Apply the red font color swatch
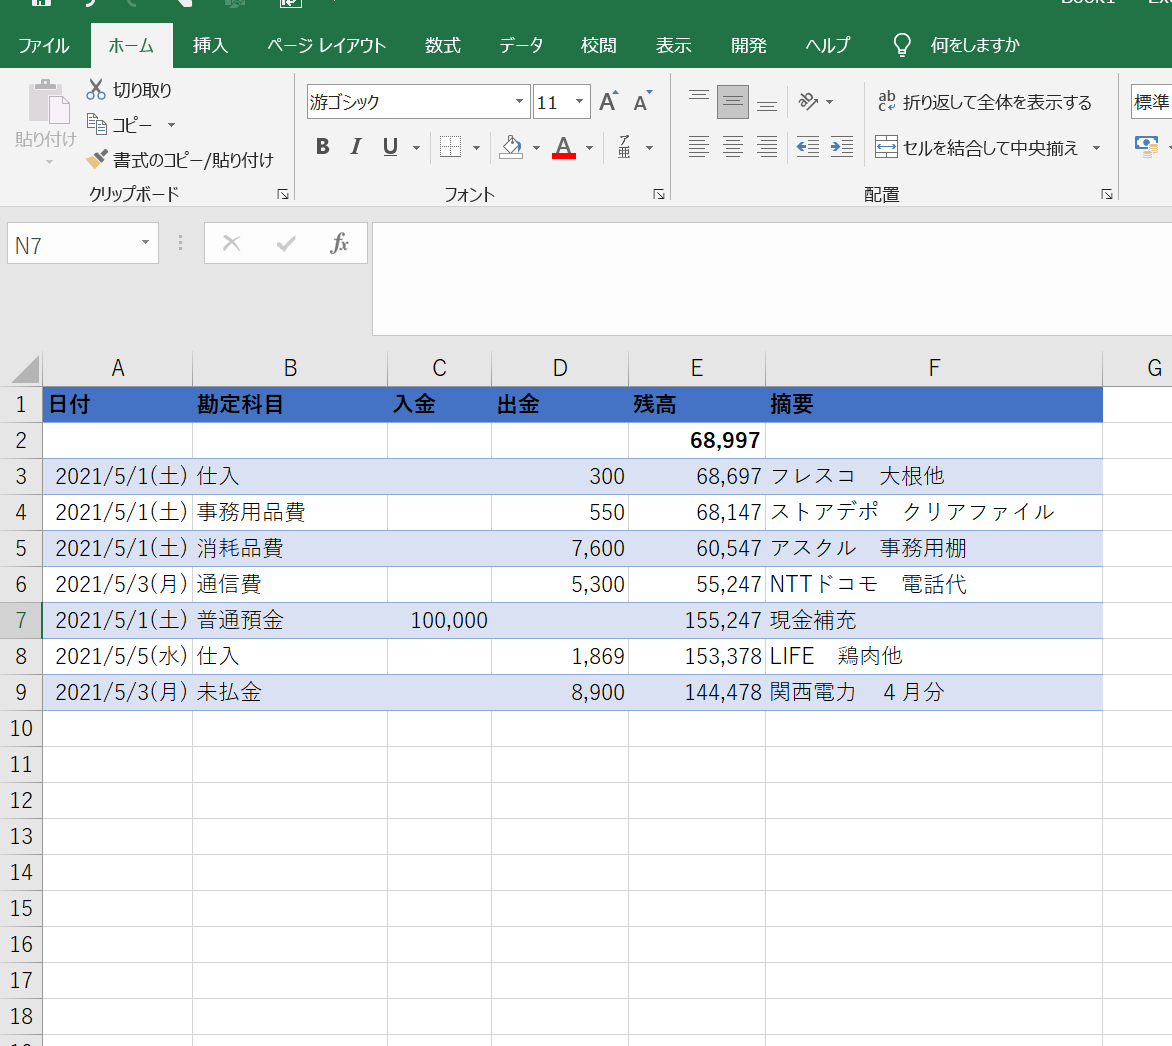The width and height of the screenshot is (1172, 1046). point(564,148)
